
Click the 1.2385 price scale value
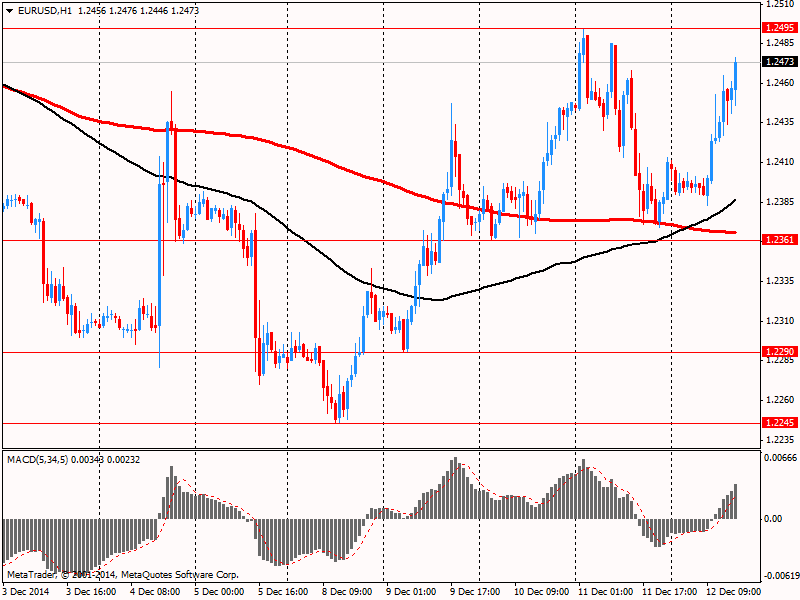pyautogui.click(x=780, y=202)
